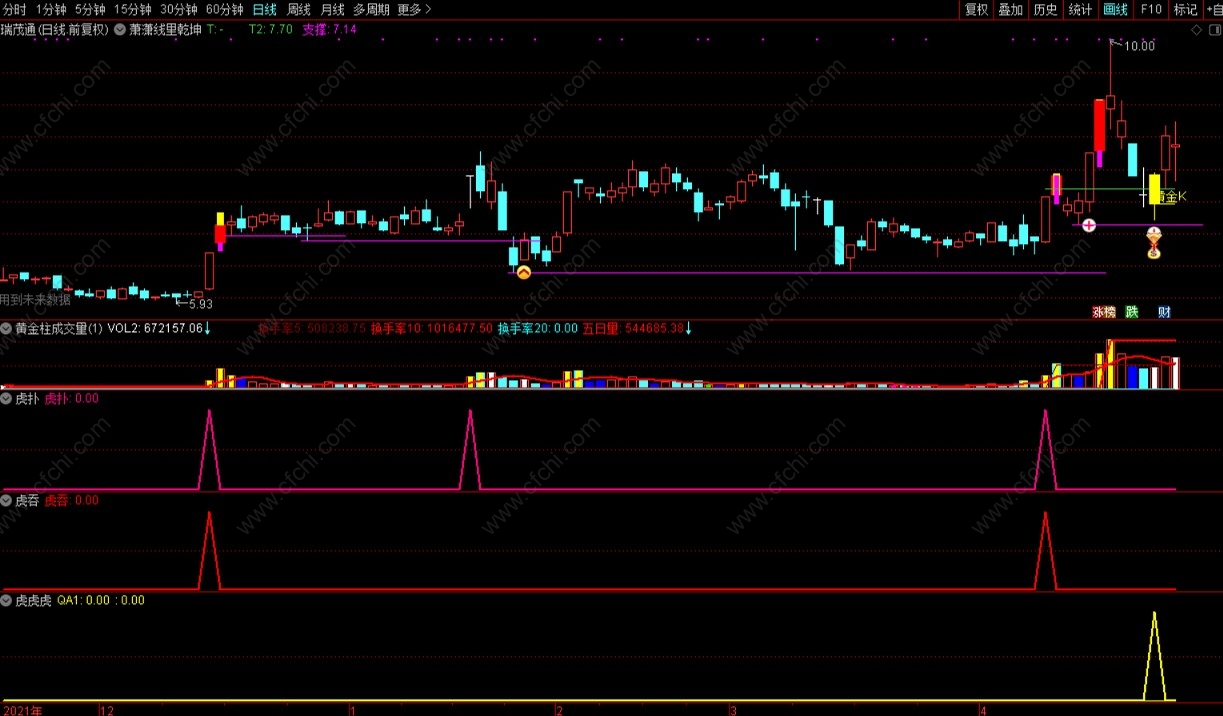Click the orange up-arrow circle marker on chart
The height and width of the screenshot is (716, 1223).
[x=523, y=272]
